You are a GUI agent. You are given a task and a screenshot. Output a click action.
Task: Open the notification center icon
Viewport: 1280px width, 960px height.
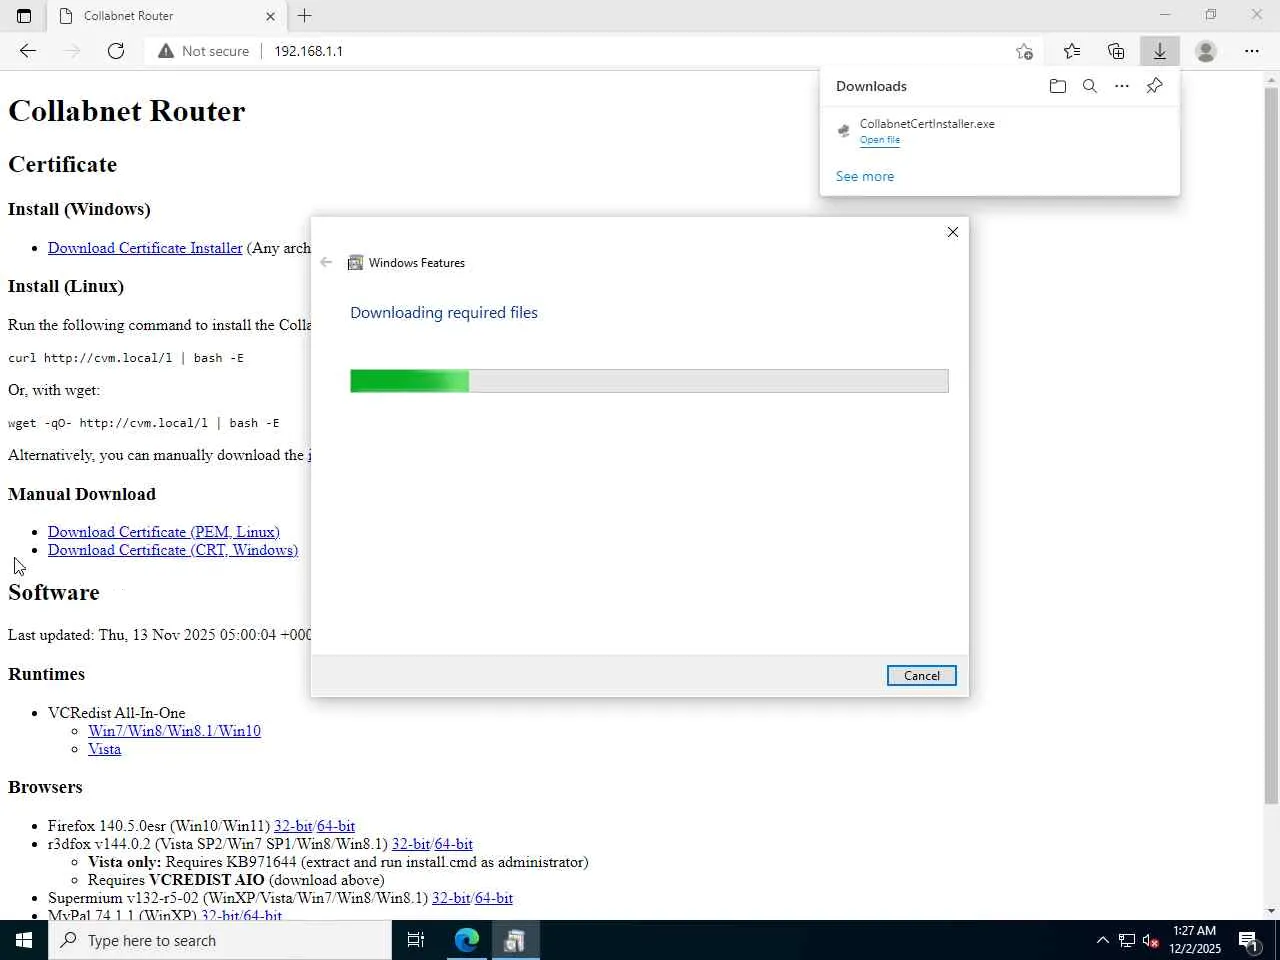(1248, 940)
